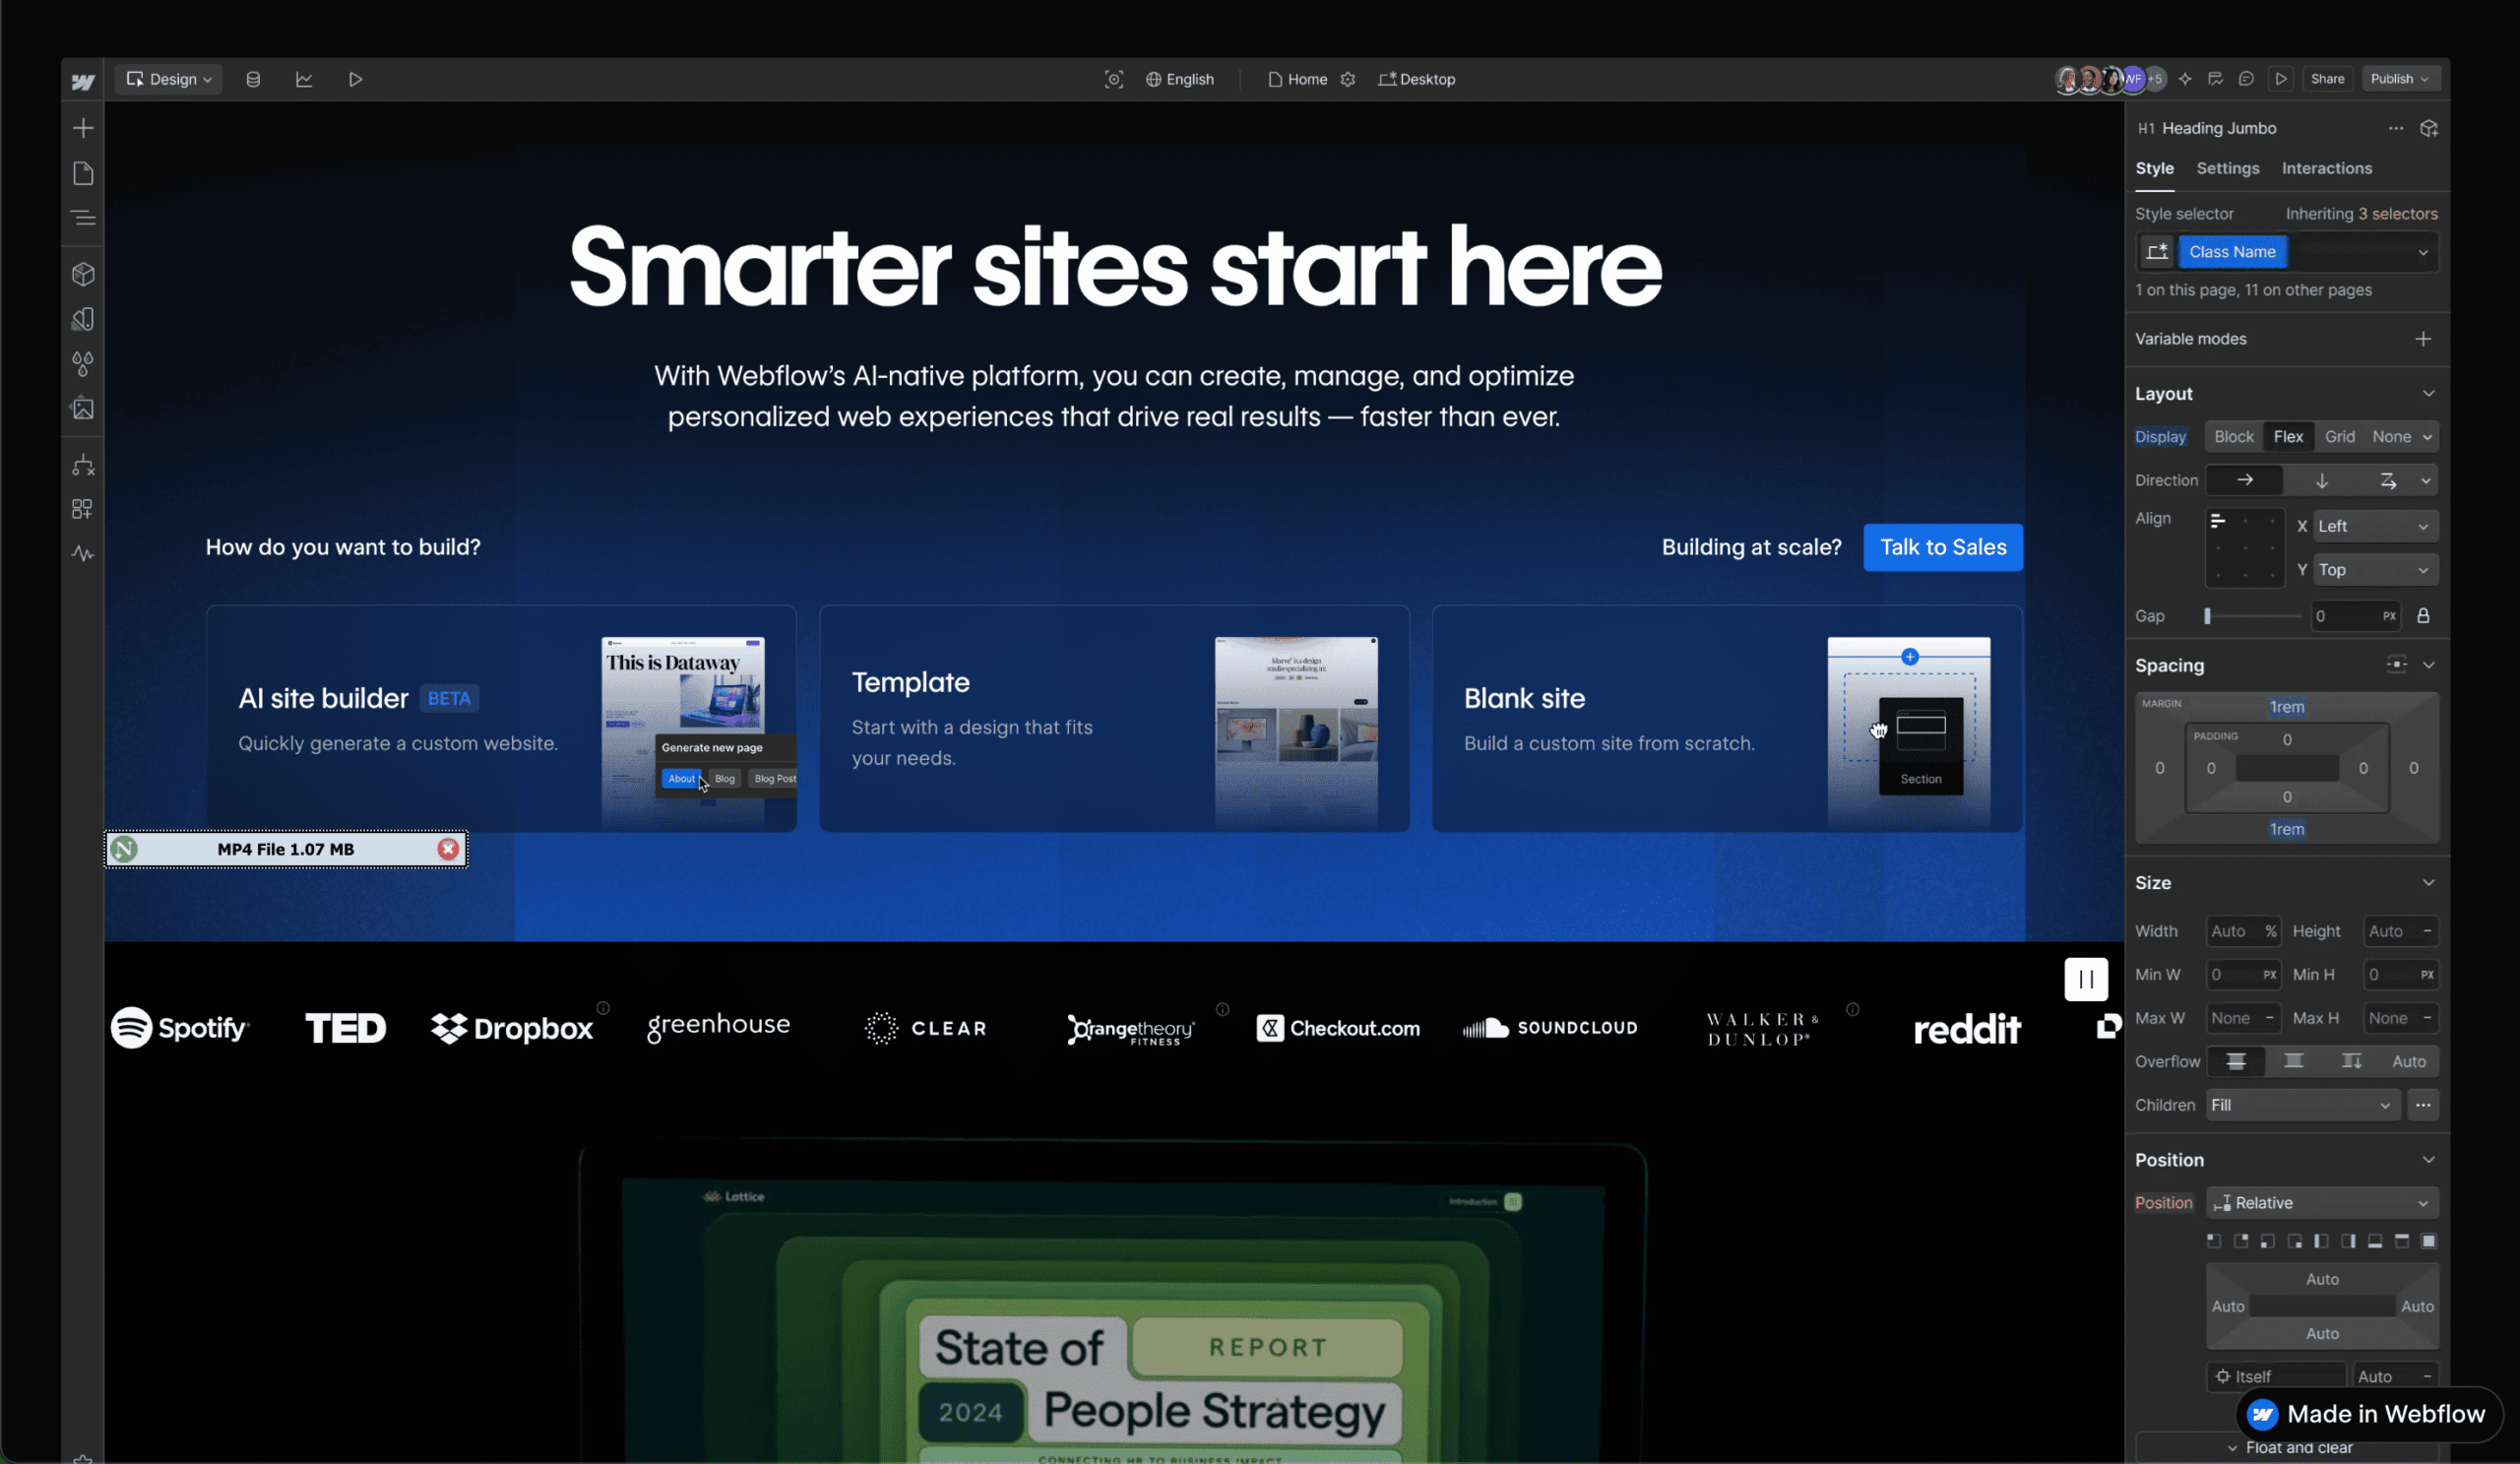Open the CMS database icon
2520x1464 pixels.
click(x=253, y=79)
